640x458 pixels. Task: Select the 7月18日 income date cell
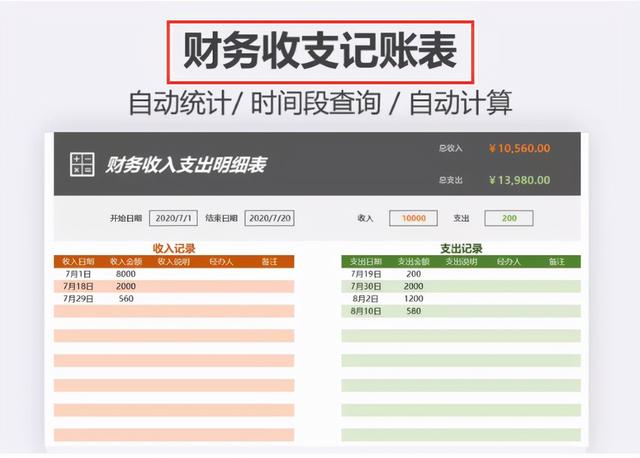tap(78, 286)
